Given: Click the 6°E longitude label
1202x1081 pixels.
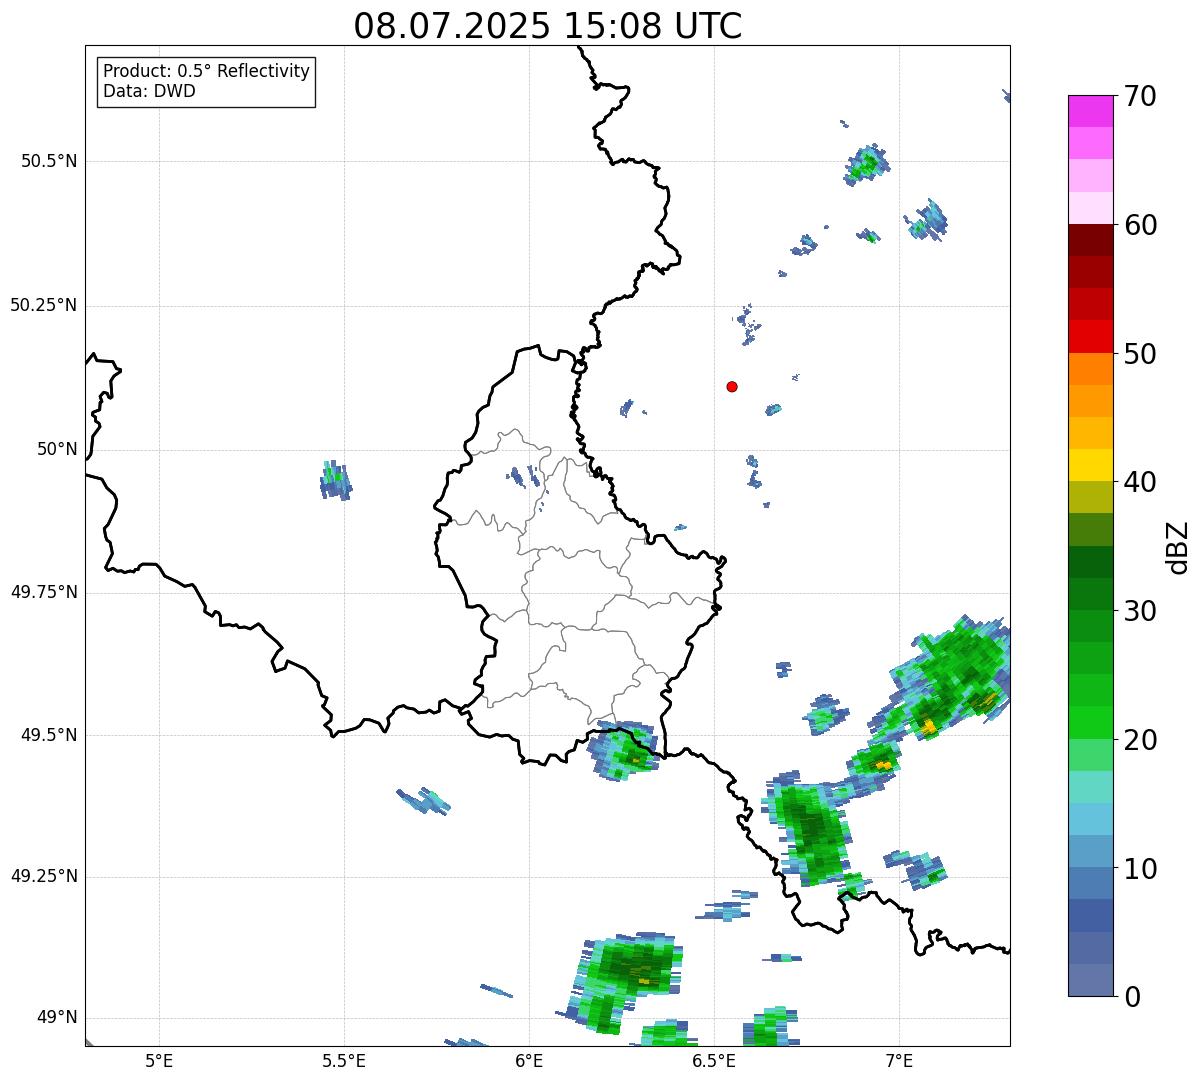Looking at the screenshot, I should 529,1061.
